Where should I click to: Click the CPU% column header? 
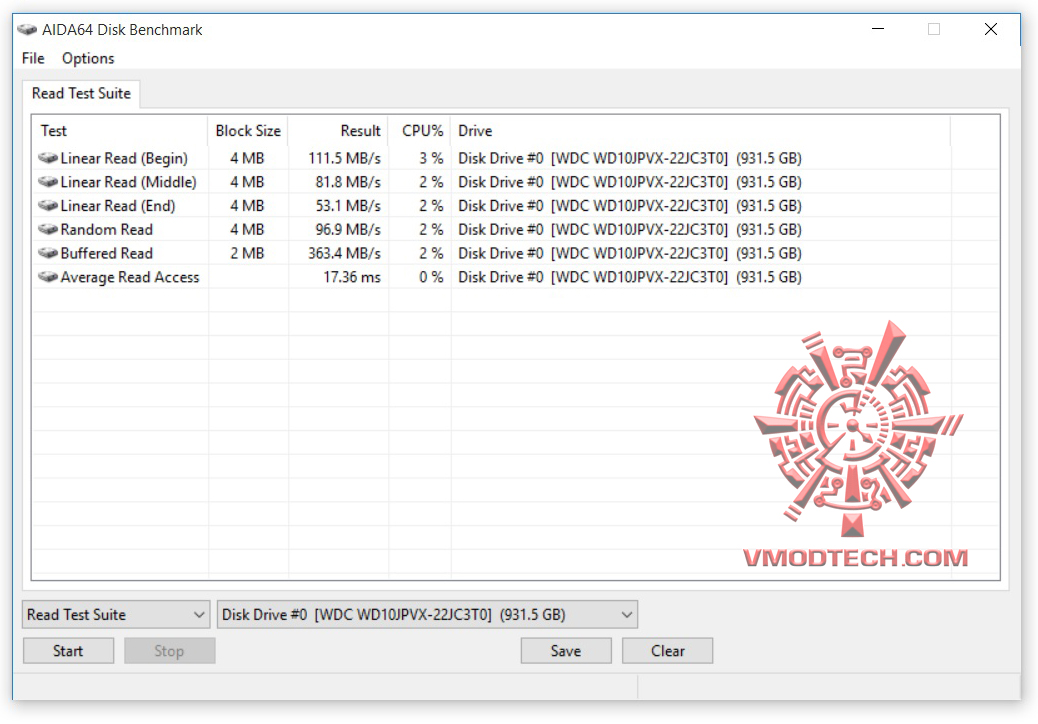[x=422, y=130]
